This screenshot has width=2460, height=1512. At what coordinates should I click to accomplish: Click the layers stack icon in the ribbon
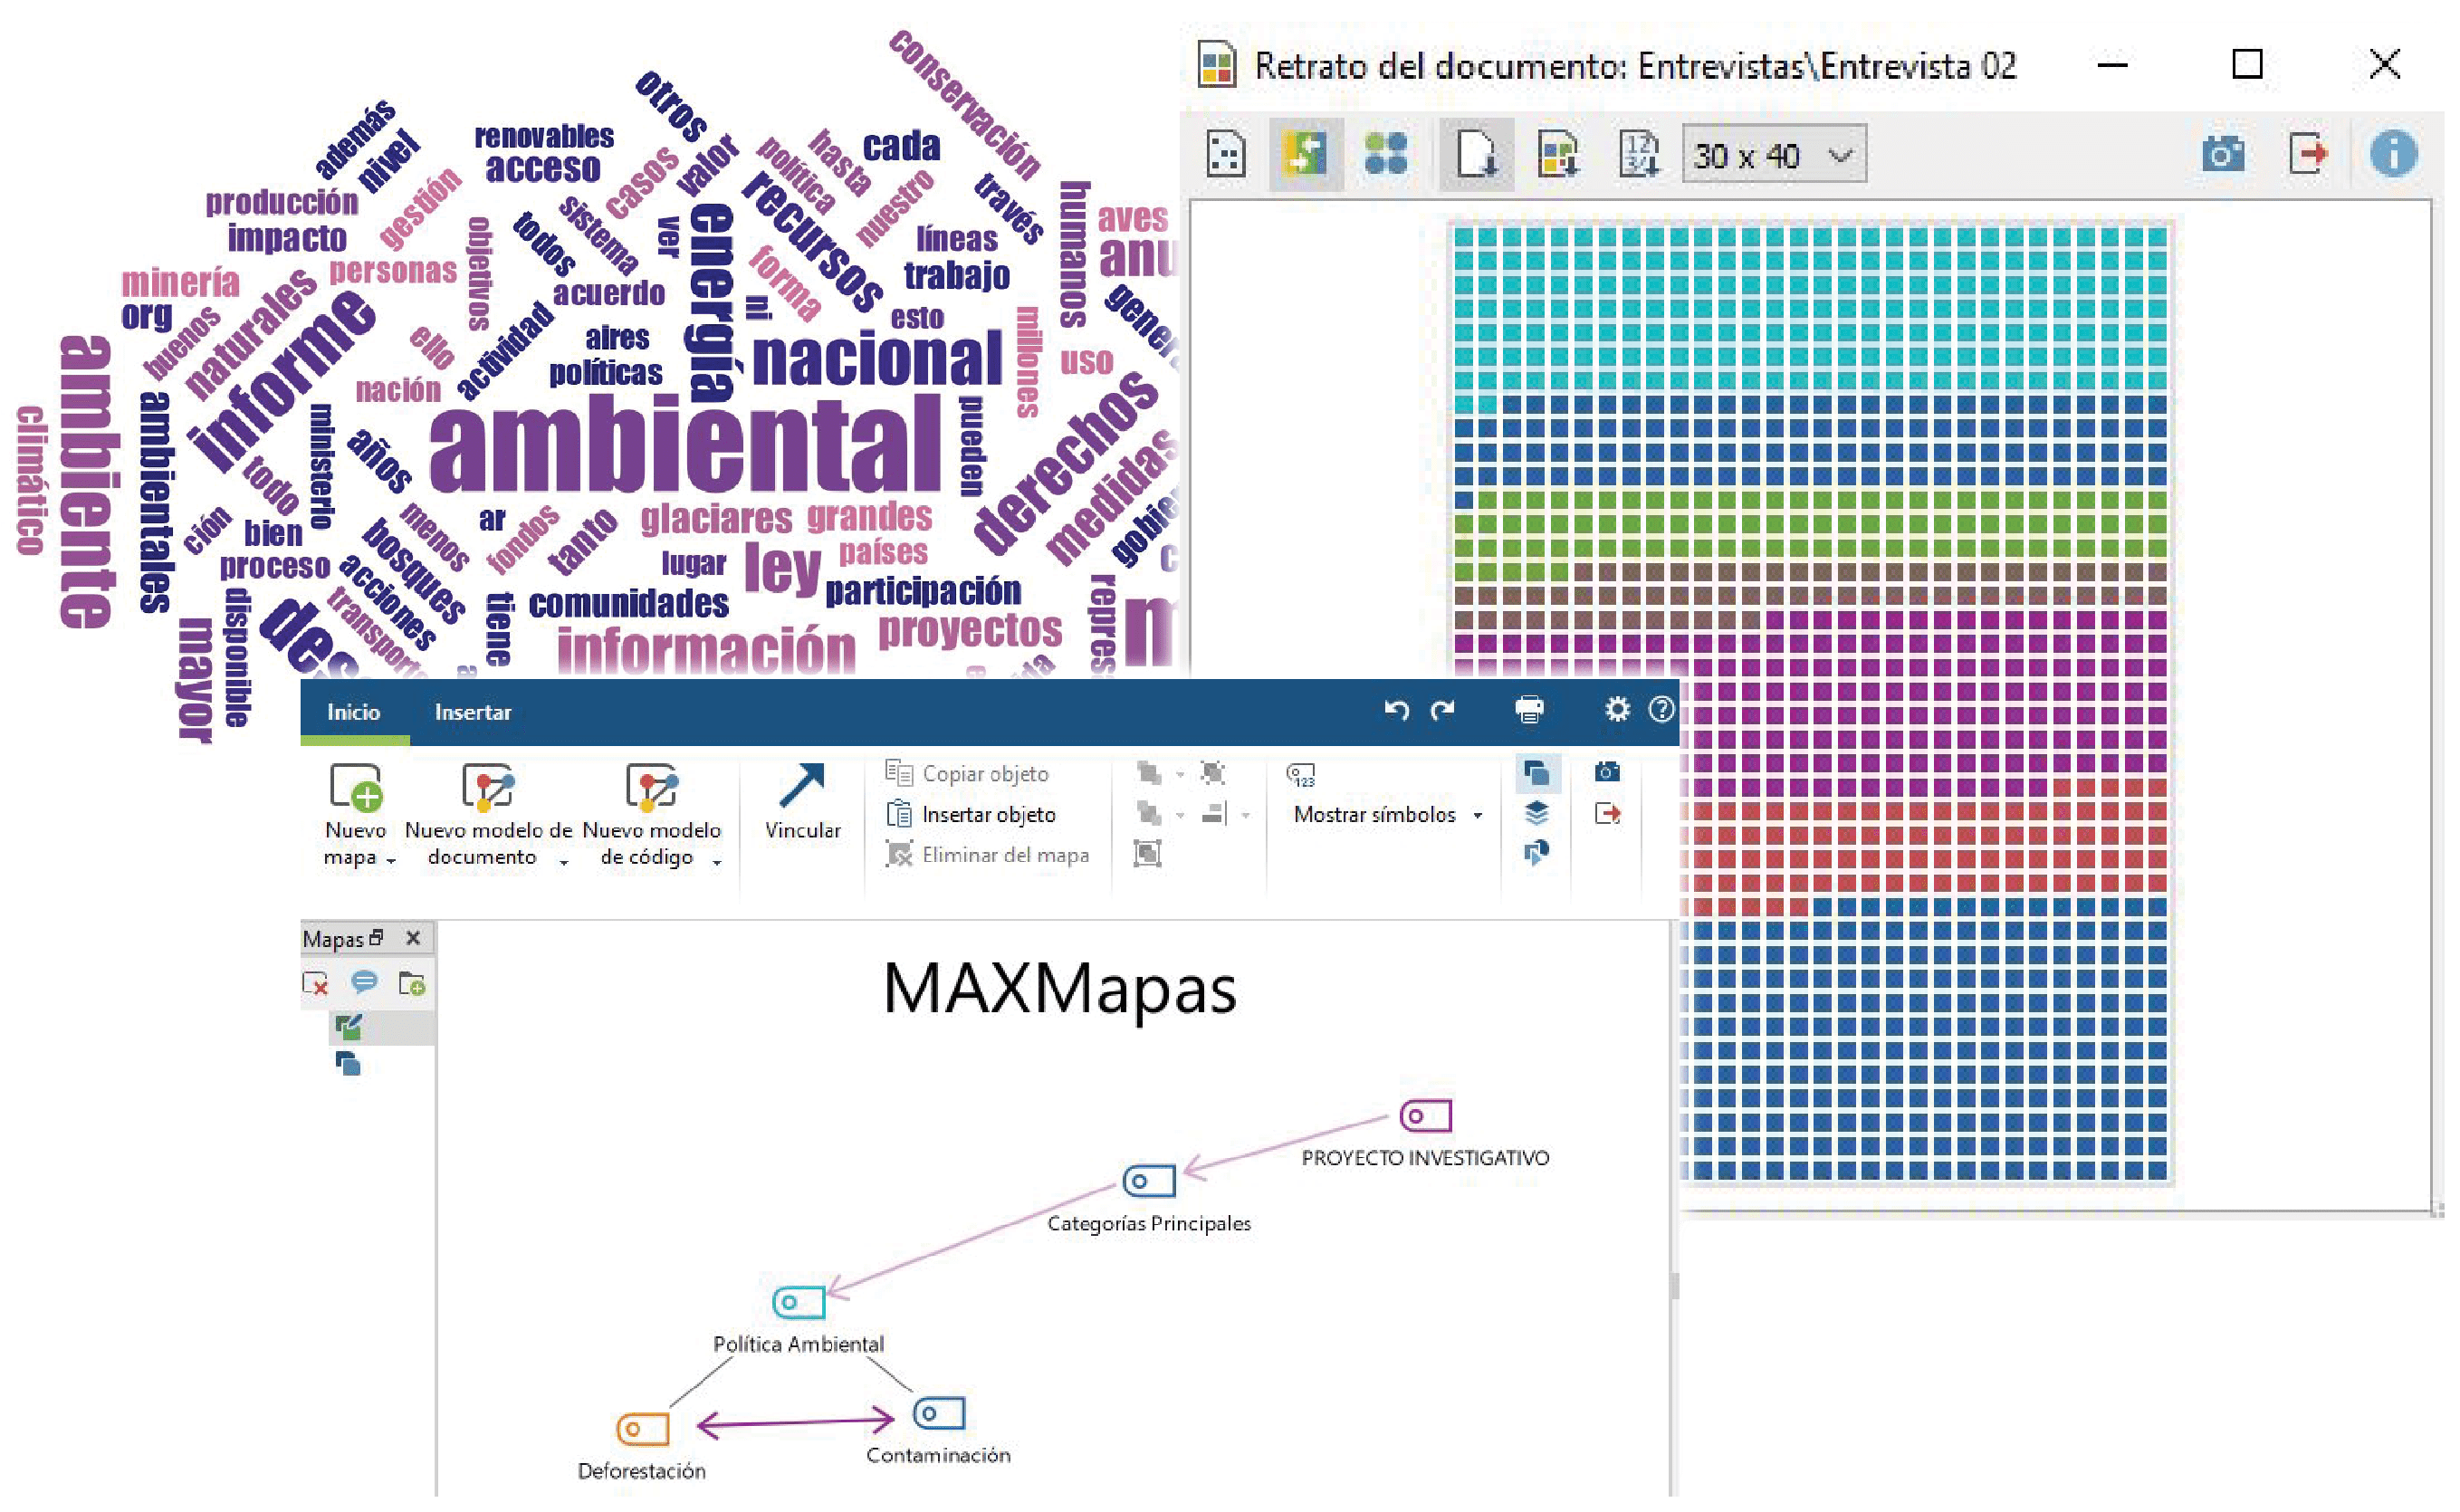(1536, 812)
